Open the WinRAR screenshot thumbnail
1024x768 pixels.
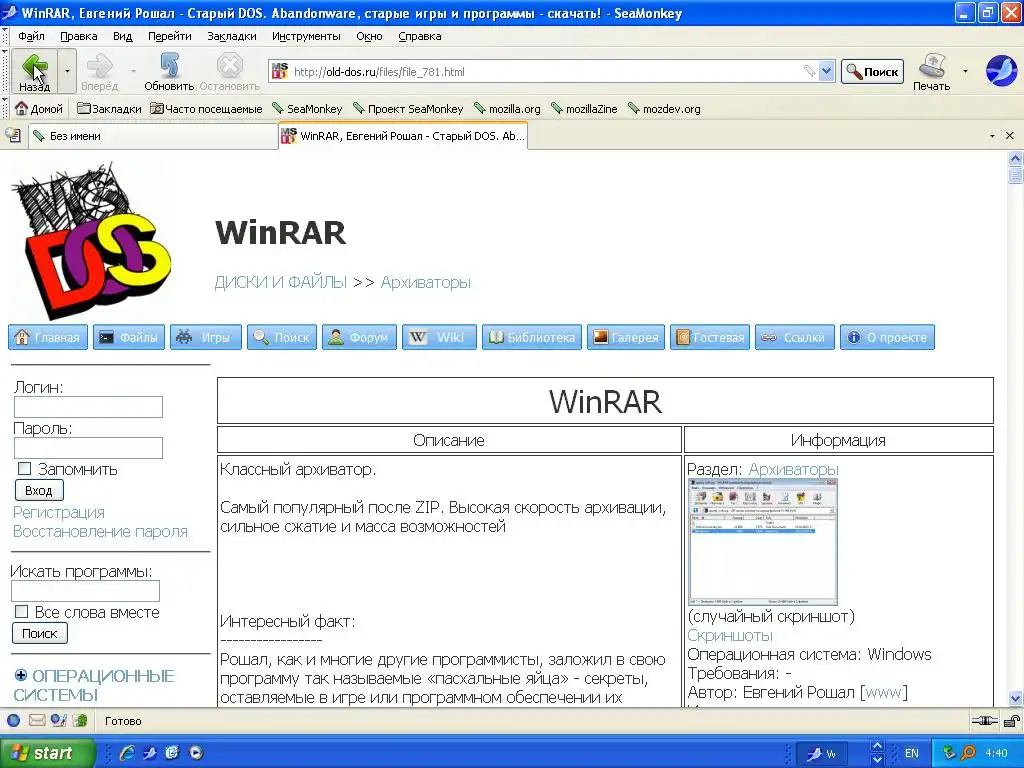(x=763, y=542)
